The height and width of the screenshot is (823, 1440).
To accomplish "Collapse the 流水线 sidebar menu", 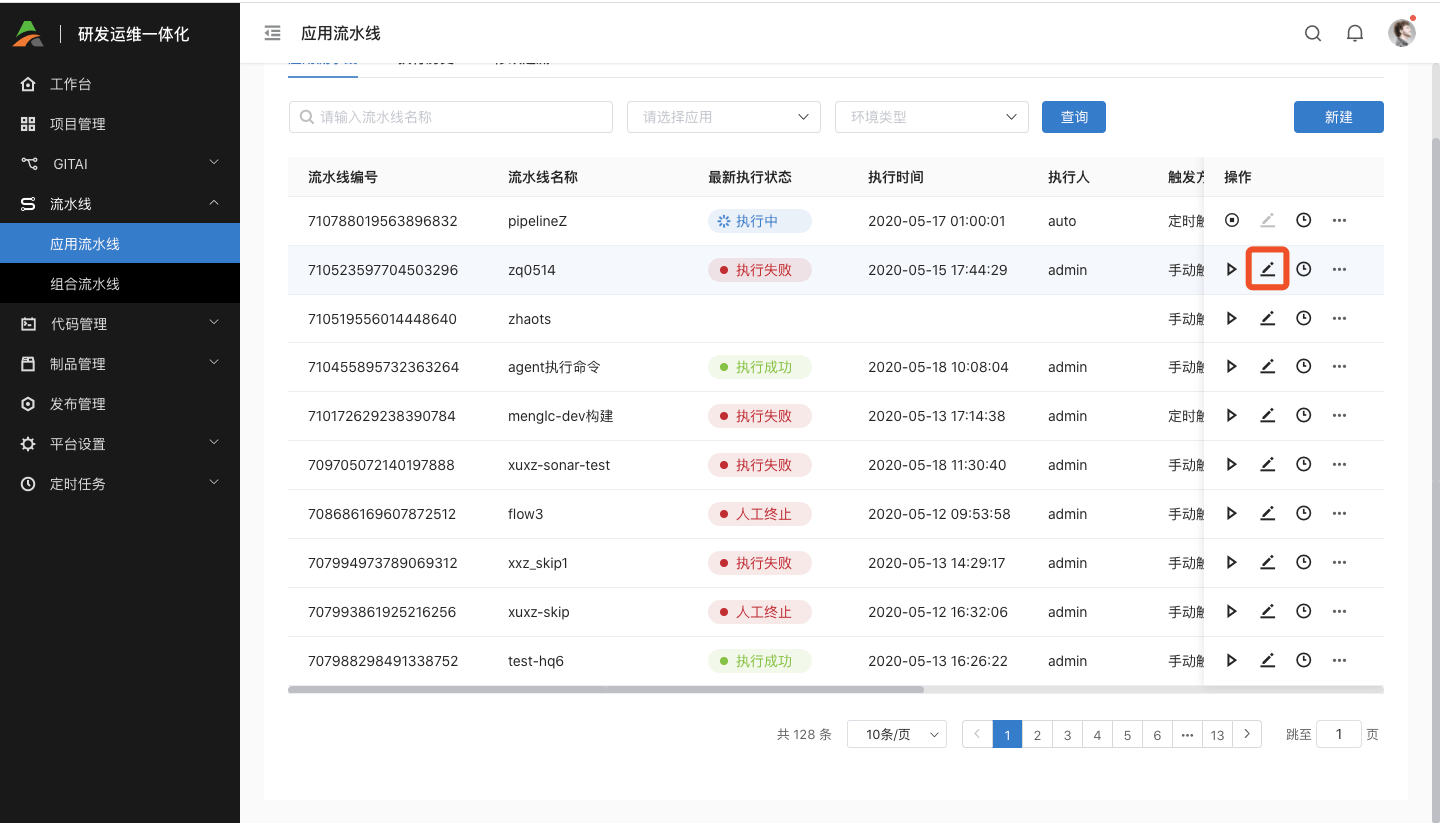I will click(120, 203).
